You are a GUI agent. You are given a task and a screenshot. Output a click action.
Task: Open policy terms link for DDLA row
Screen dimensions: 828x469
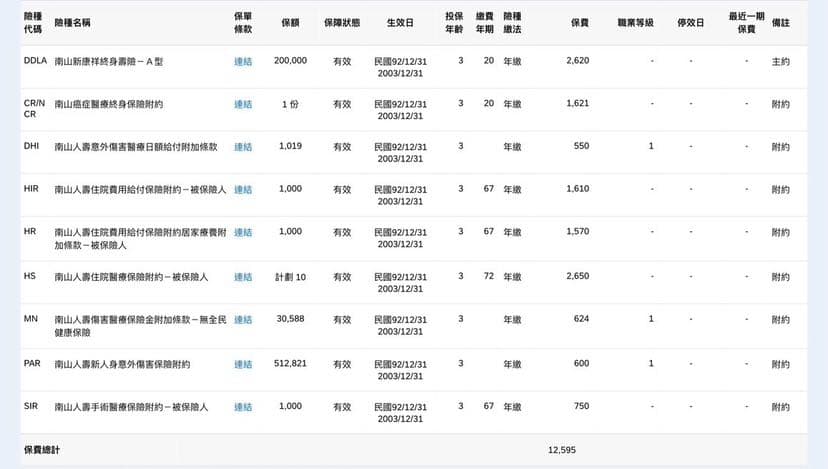(x=243, y=61)
